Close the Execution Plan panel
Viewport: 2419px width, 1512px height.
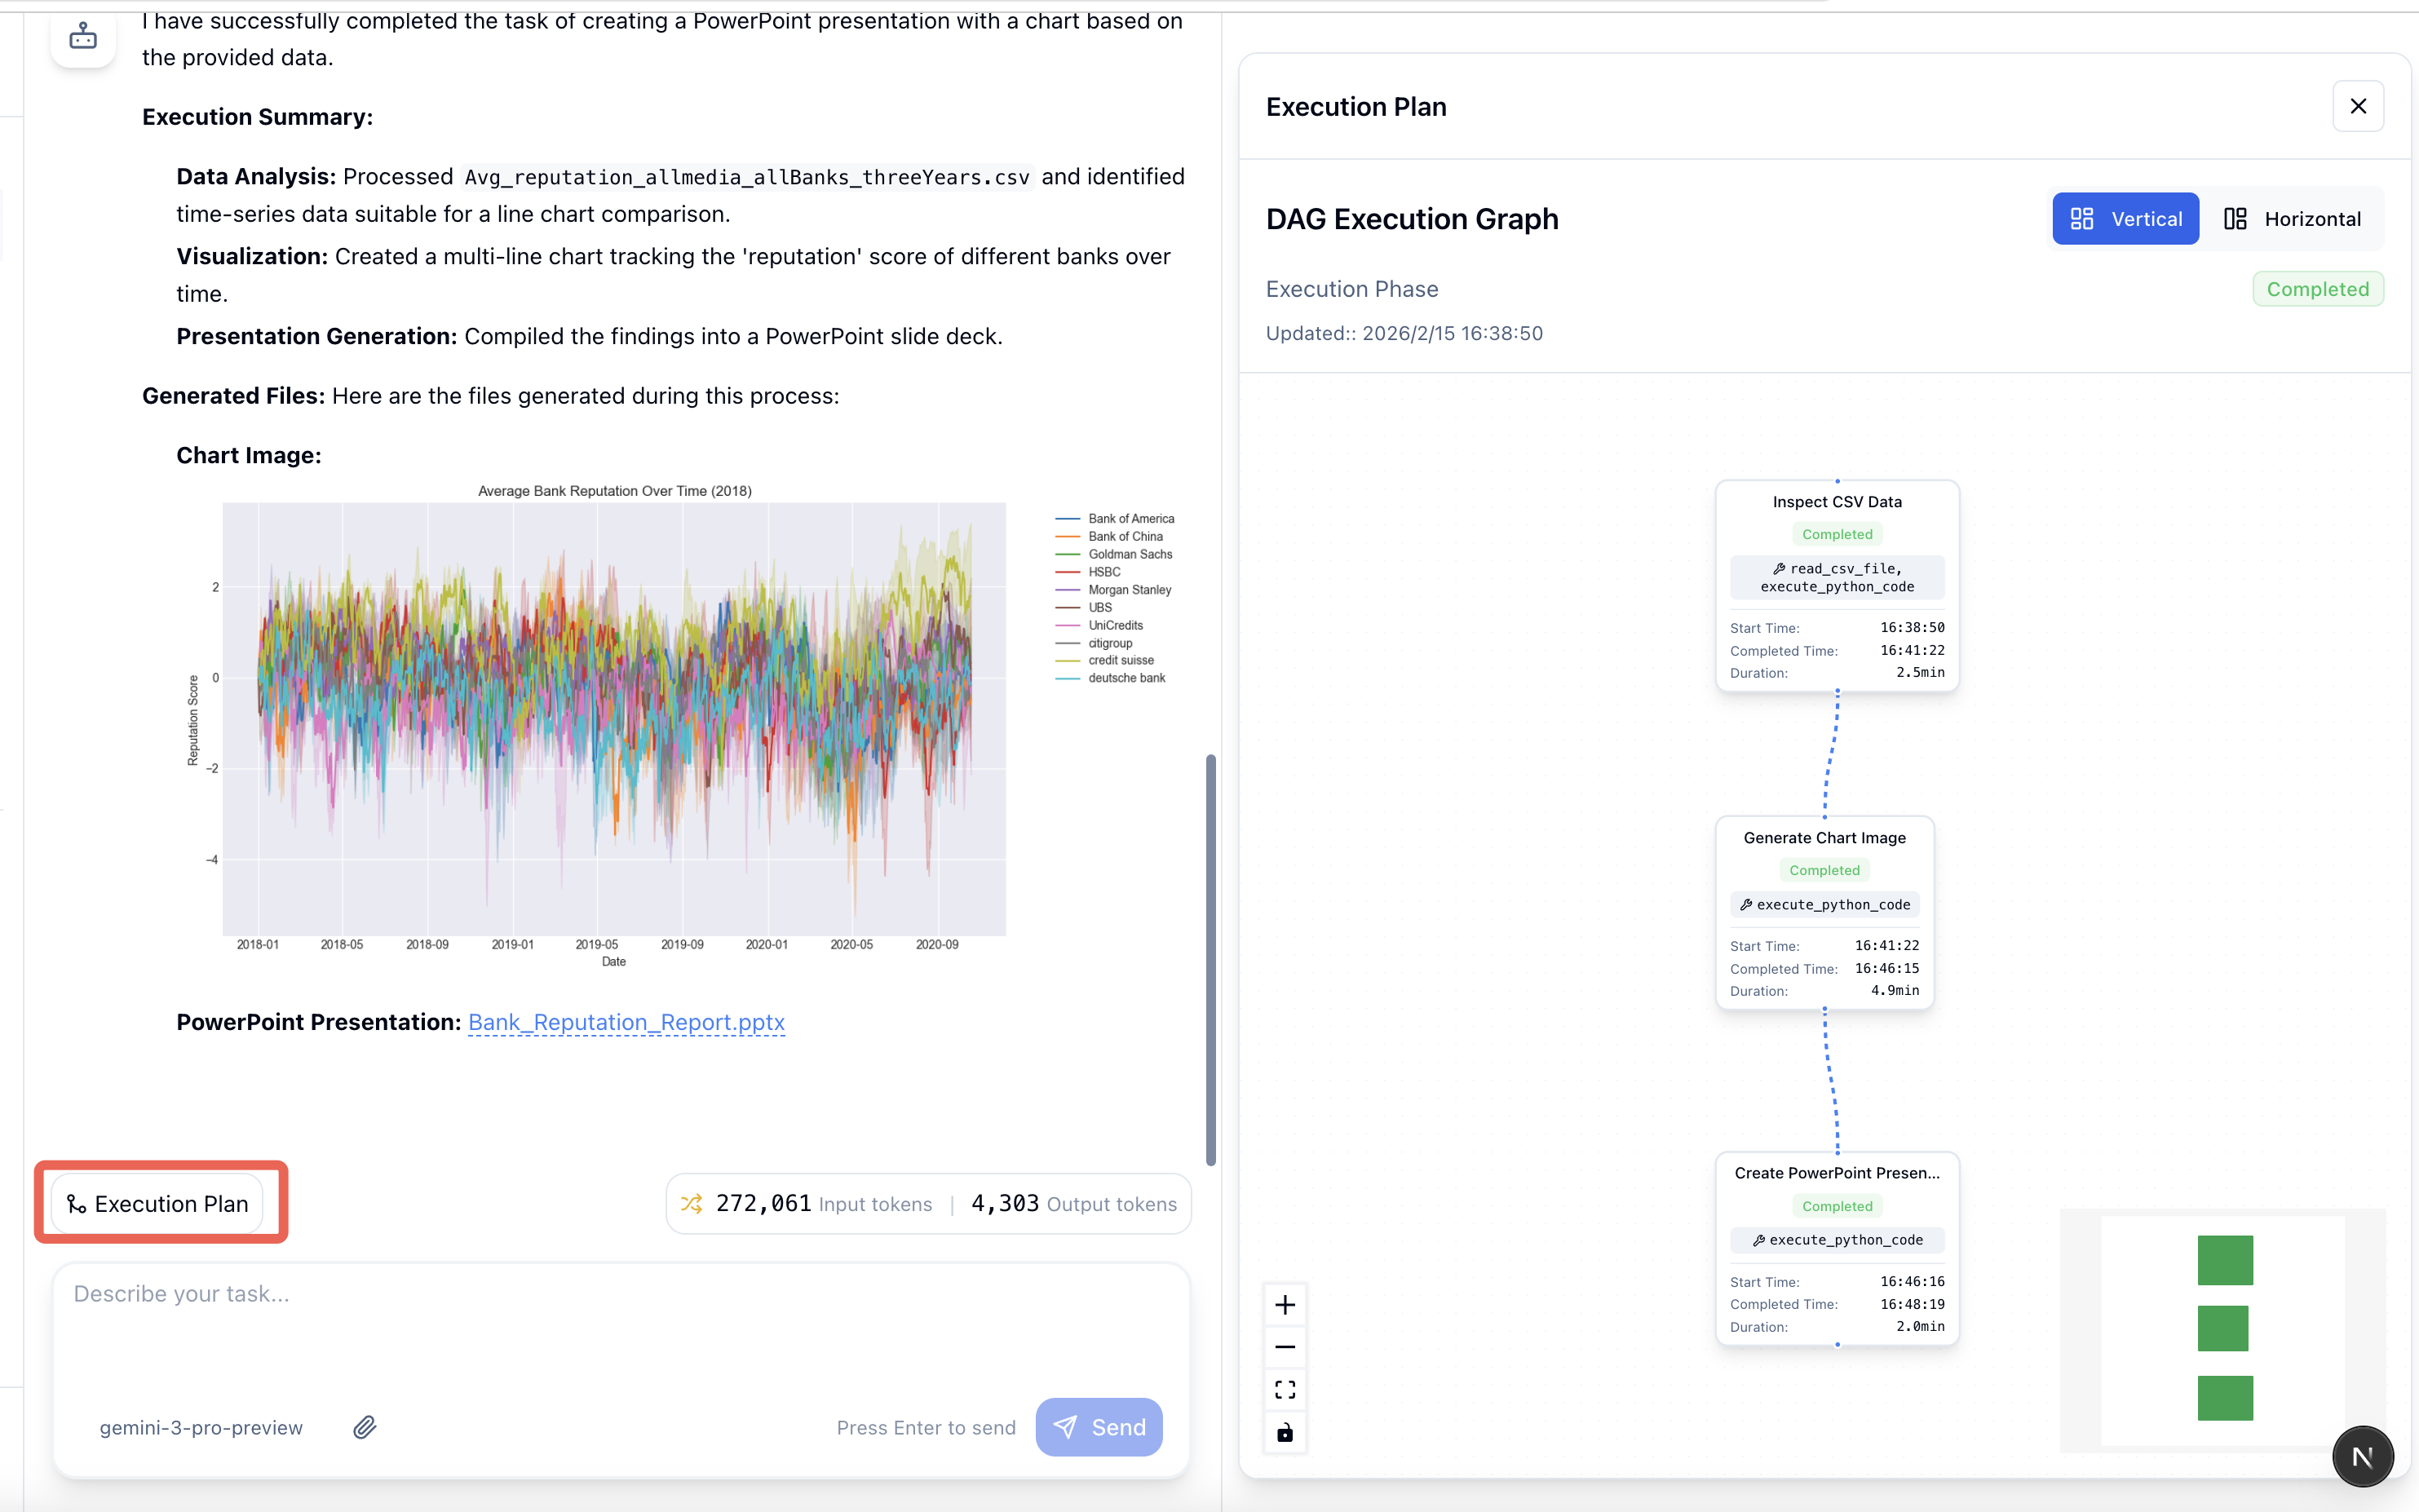click(x=2357, y=106)
